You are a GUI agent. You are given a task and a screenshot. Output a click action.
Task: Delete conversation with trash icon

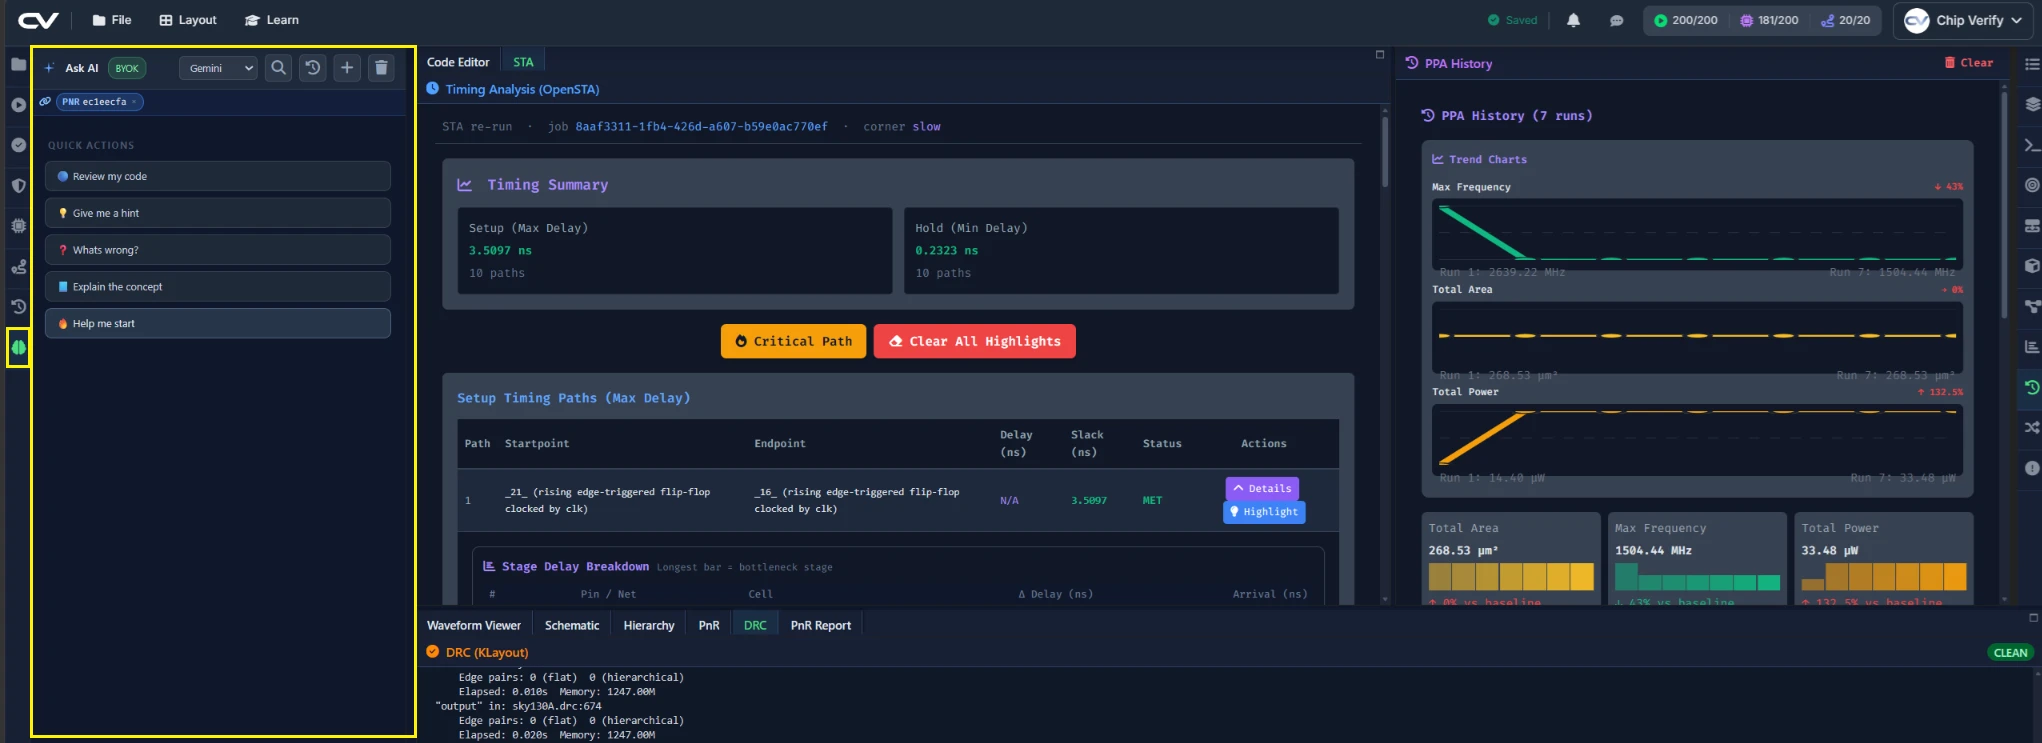point(381,68)
